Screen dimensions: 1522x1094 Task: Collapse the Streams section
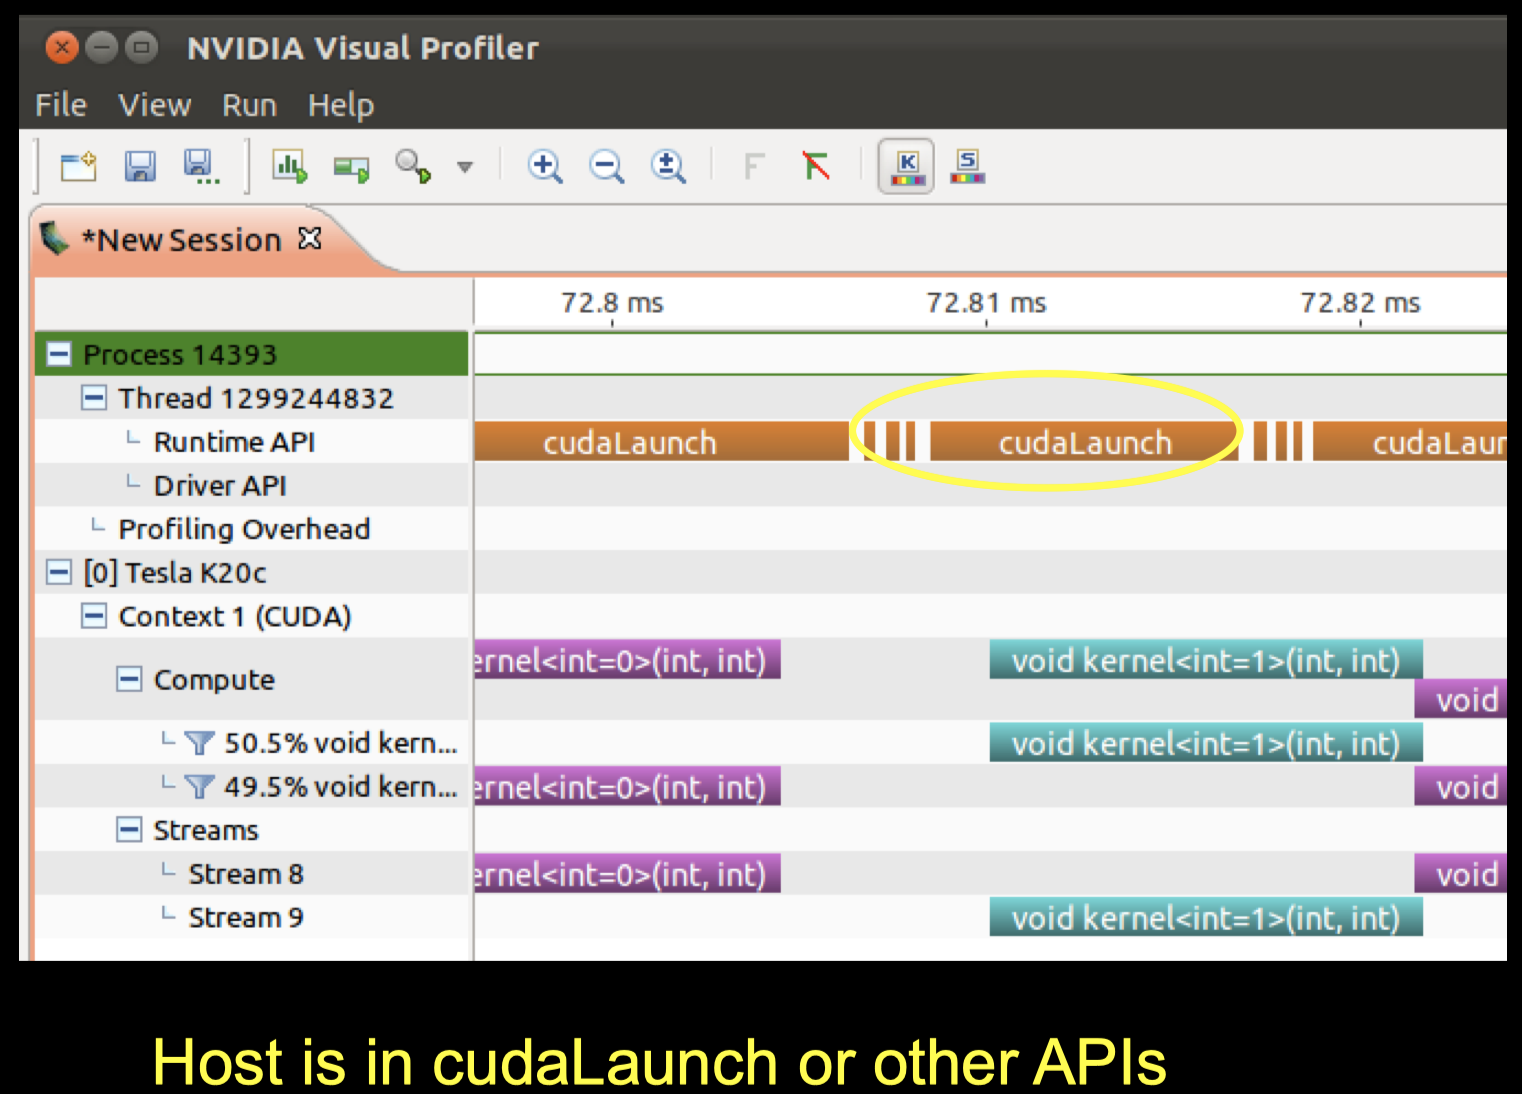129,830
